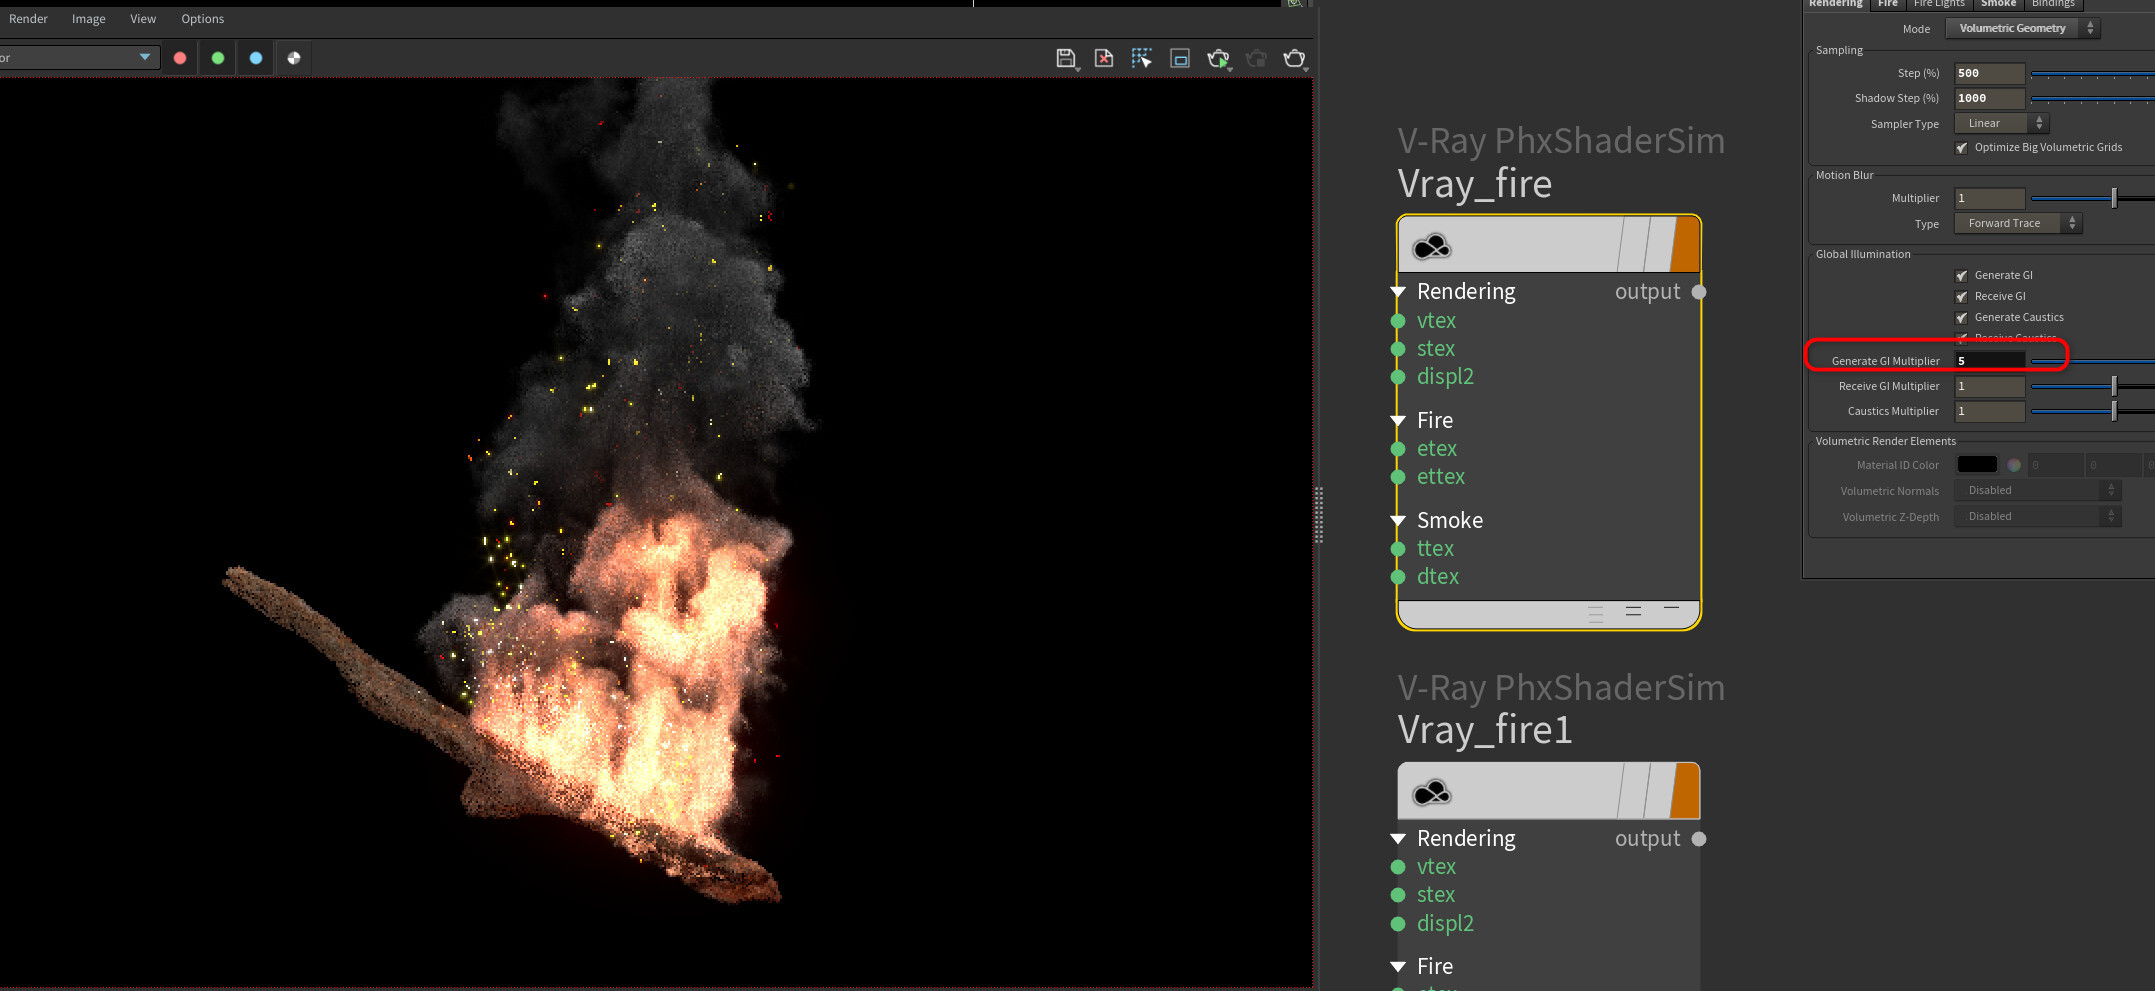Open the Volumetric Normals dropdown
This screenshot has height=991, width=2155.
pos(2037,490)
